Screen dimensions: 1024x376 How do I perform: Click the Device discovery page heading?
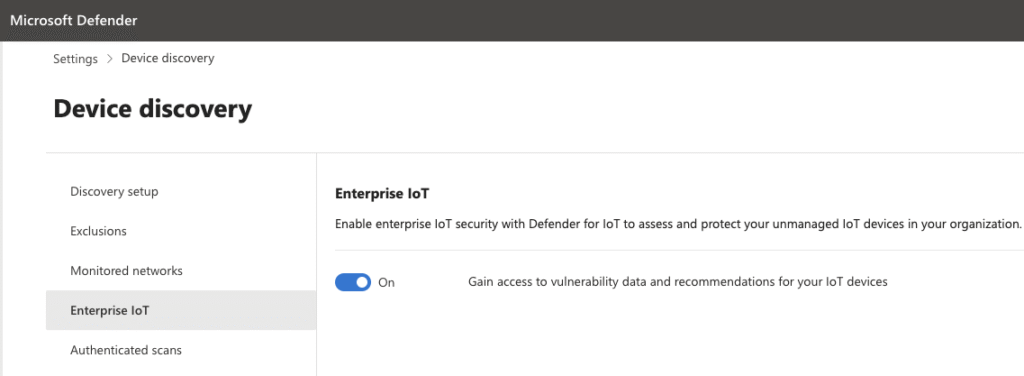tap(153, 108)
